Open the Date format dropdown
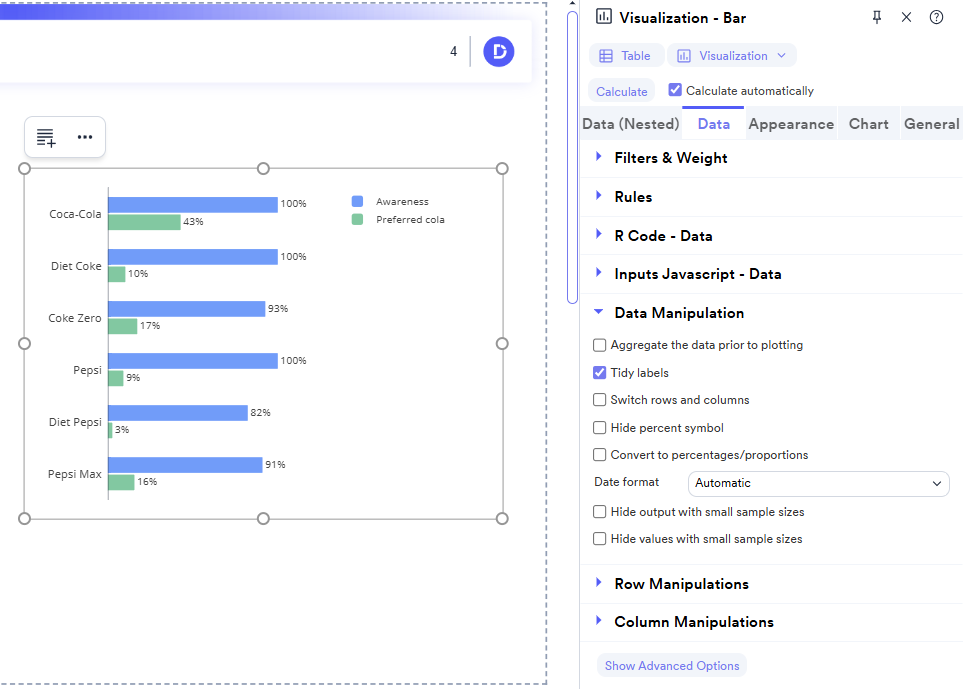The width and height of the screenshot is (963, 689). [818, 483]
